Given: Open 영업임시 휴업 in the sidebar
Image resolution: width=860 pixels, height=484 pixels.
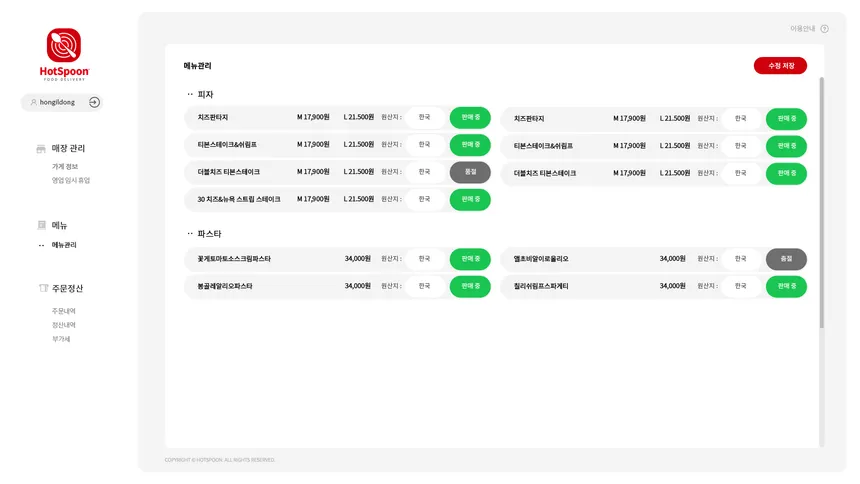Looking at the screenshot, I should pyautogui.click(x=71, y=180).
